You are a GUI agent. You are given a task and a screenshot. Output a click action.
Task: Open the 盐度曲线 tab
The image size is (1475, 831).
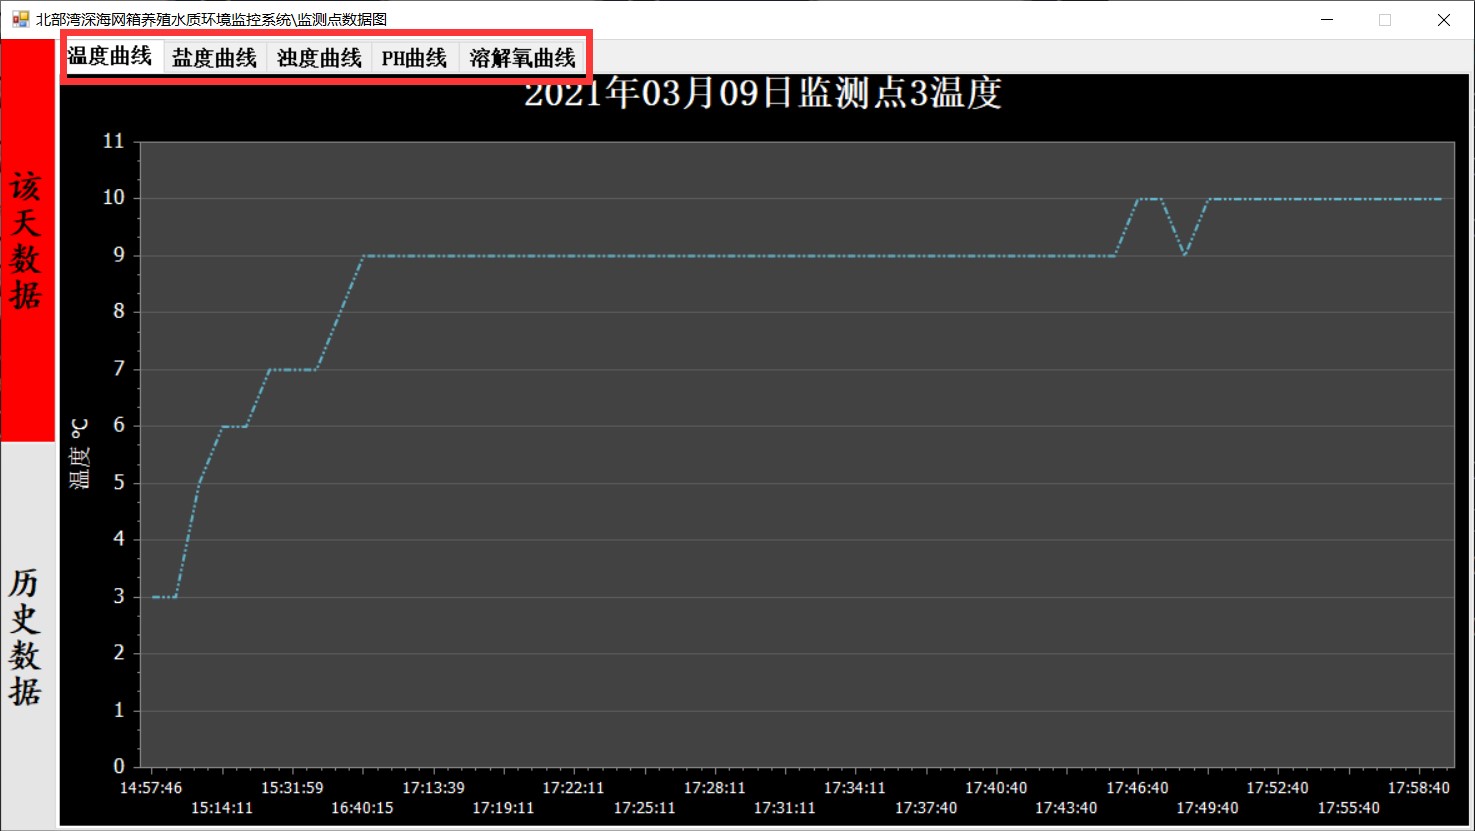click(214, 58)
